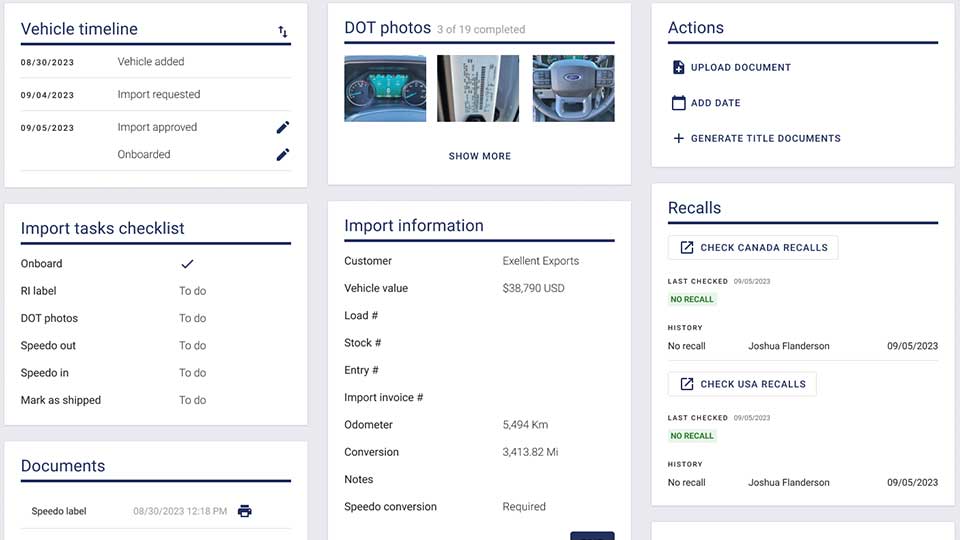The width and height of the screenshot is (960, 540).
Task: Click the 08/30/2023 12:18 PM document timestamp
Action: (180, 511)
